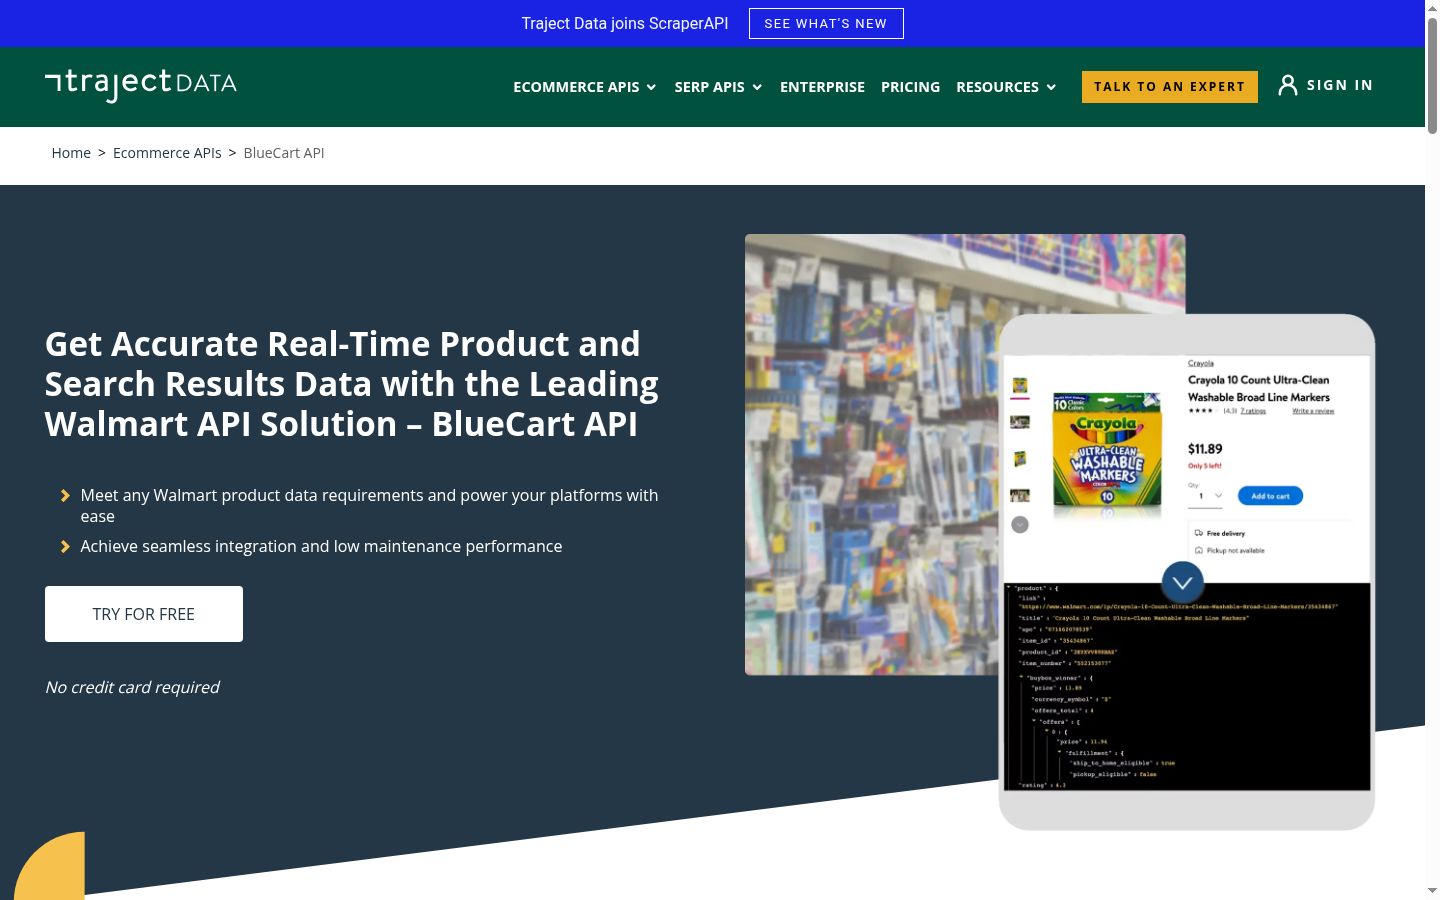This screenshot has height=900, width=1440.
Task: Click the Add to cart button in mockup
Action: coord(1270,496)
